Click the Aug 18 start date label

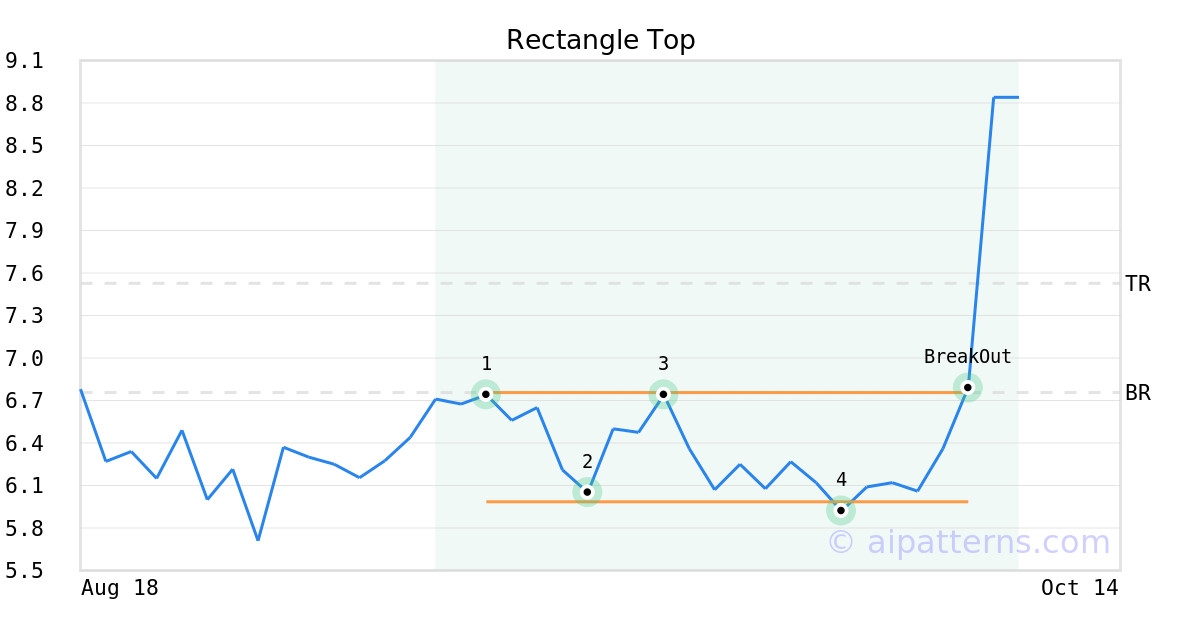[x=119, y=588]
